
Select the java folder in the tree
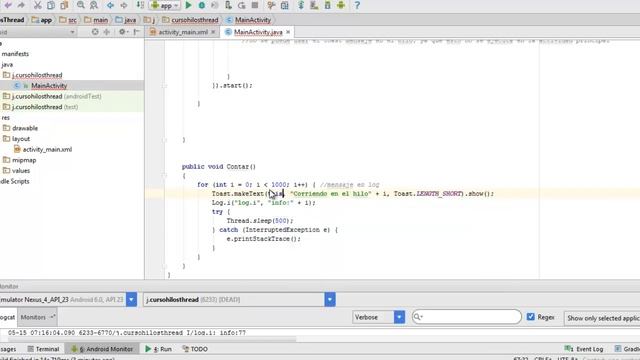click(7, 64)
